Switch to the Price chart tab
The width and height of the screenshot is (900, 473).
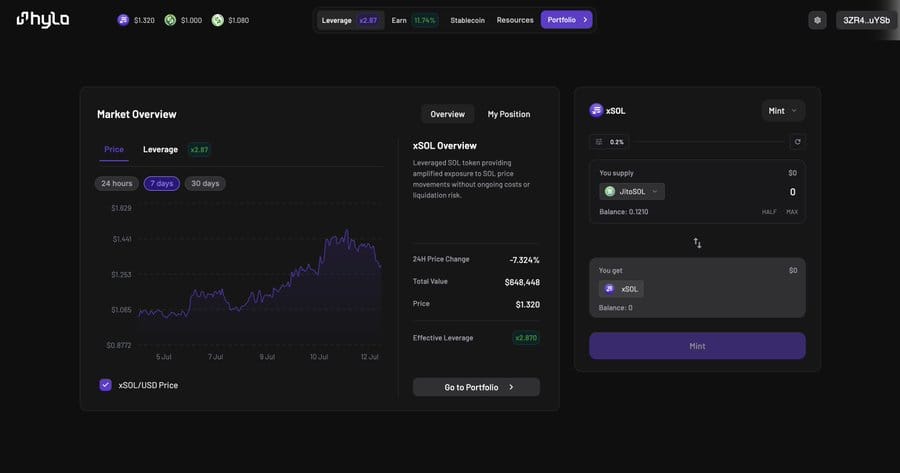pos(114,149)
